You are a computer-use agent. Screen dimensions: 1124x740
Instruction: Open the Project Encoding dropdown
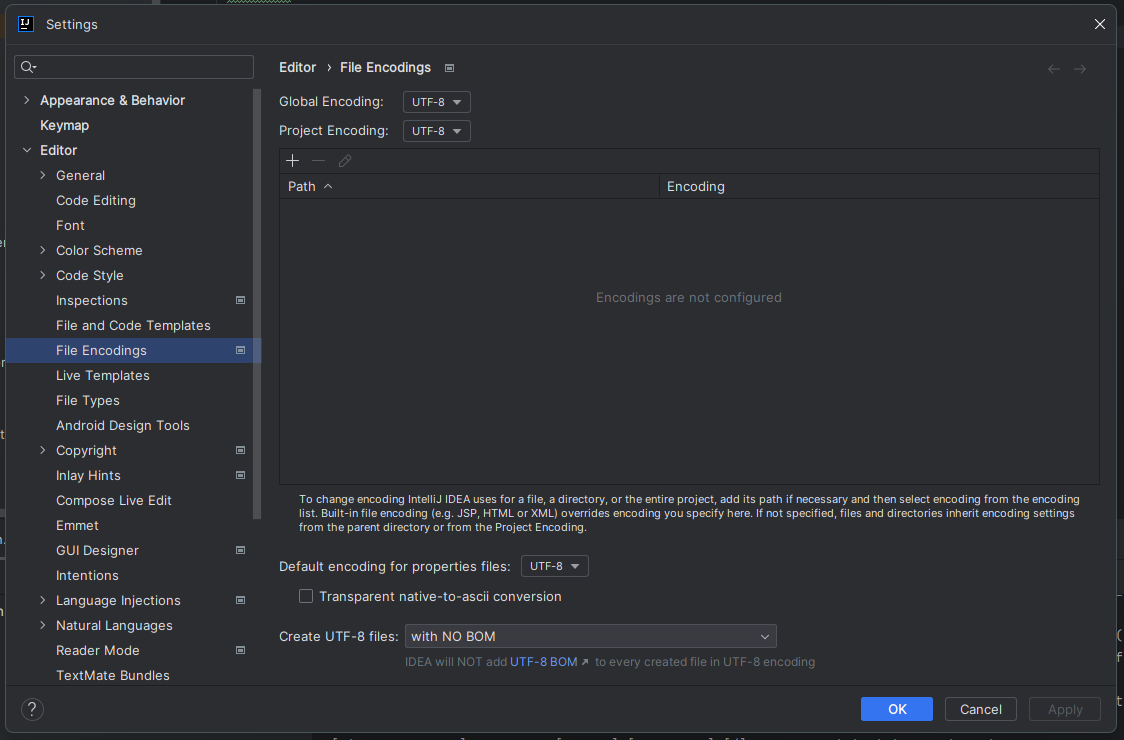click(x=437, y=131)
